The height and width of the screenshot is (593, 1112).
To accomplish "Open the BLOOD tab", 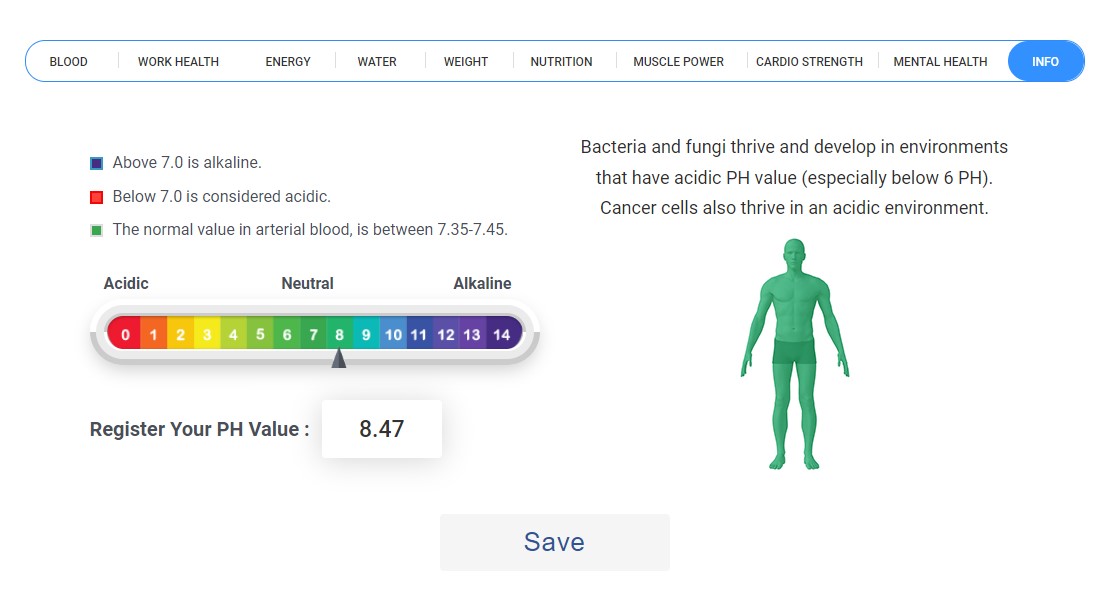I will click(69, 62).
